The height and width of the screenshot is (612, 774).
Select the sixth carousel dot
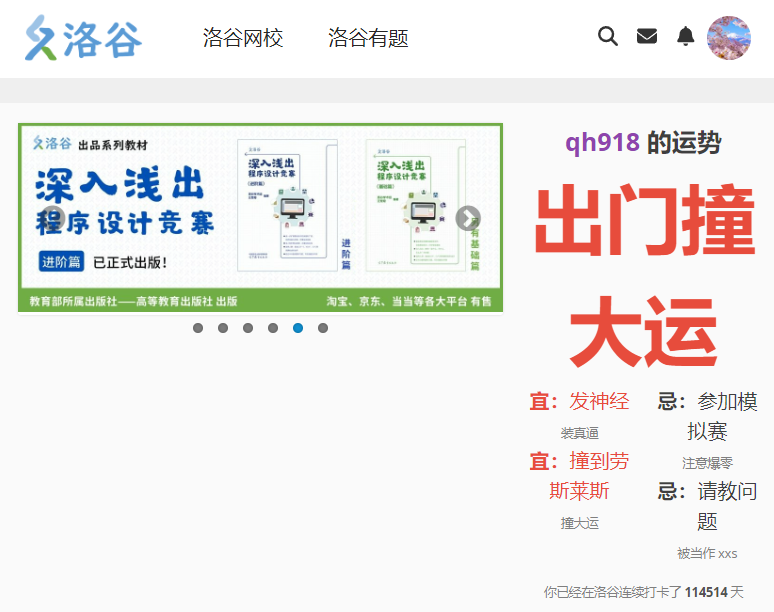tap(323, 328)
